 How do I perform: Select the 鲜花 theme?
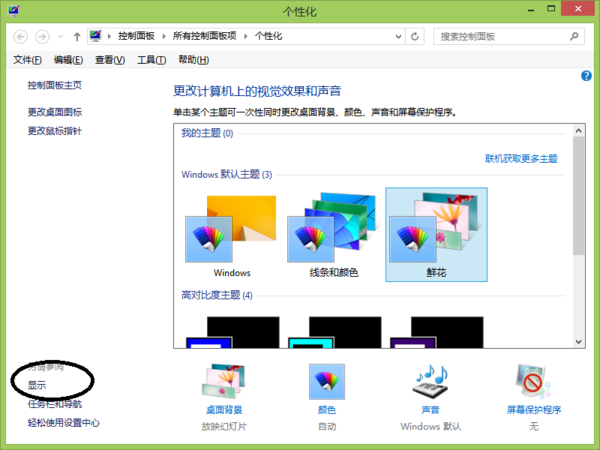pos(436,235)
